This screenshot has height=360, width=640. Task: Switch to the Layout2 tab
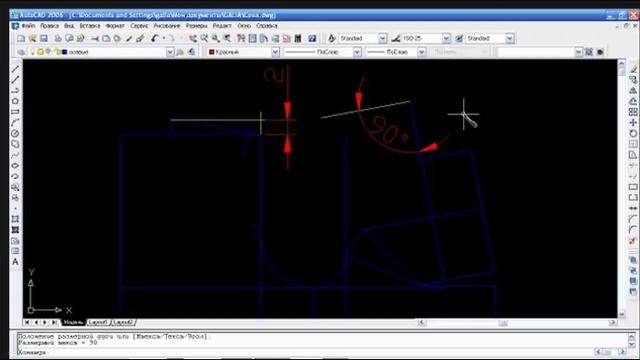pos(124,322)
